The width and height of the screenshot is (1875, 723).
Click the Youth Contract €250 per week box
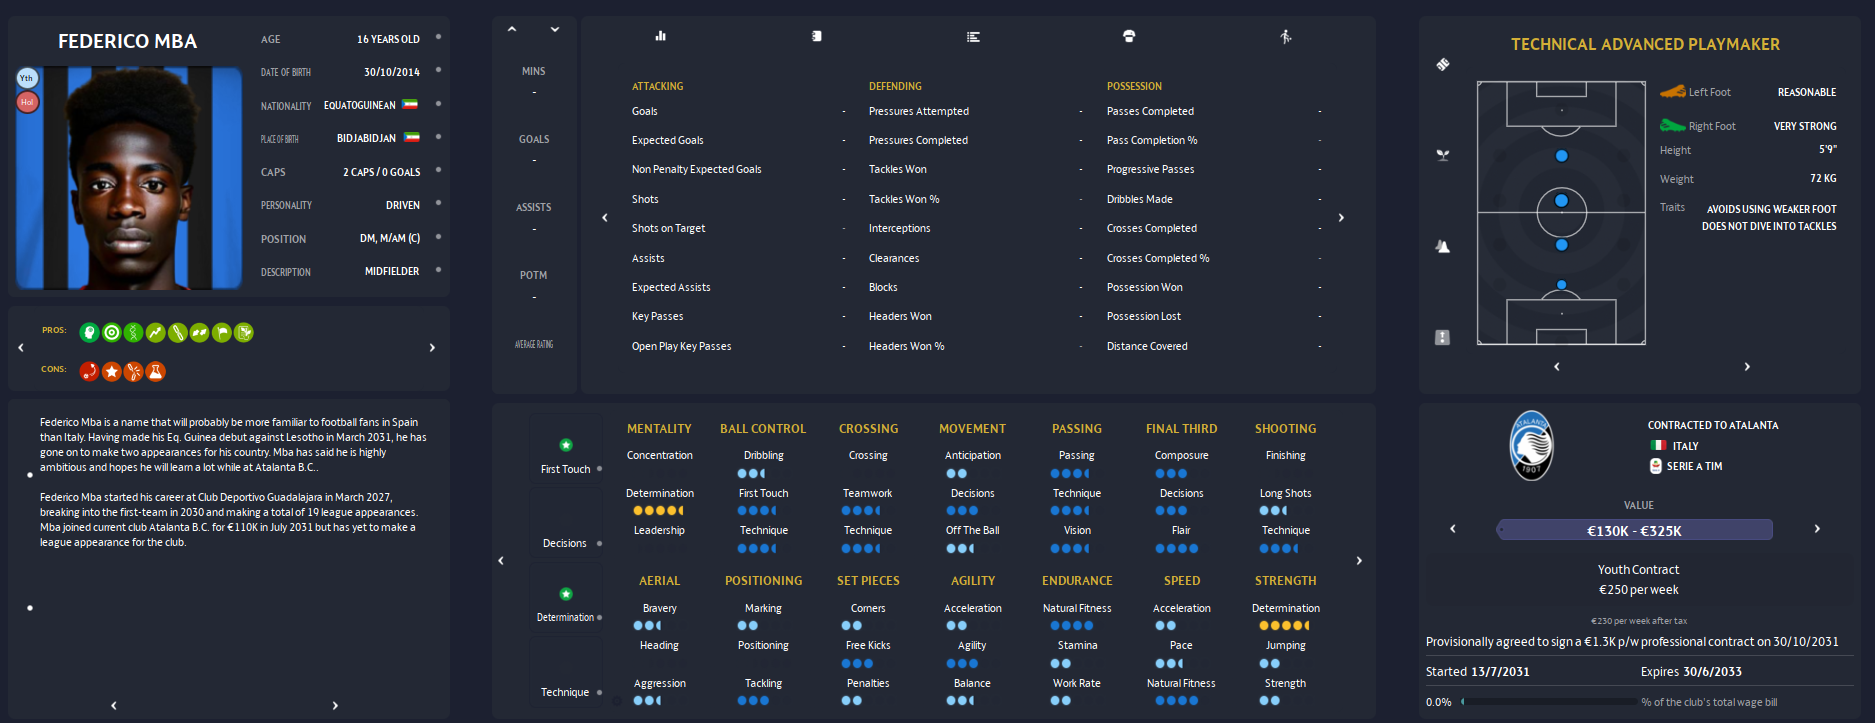1638,579
